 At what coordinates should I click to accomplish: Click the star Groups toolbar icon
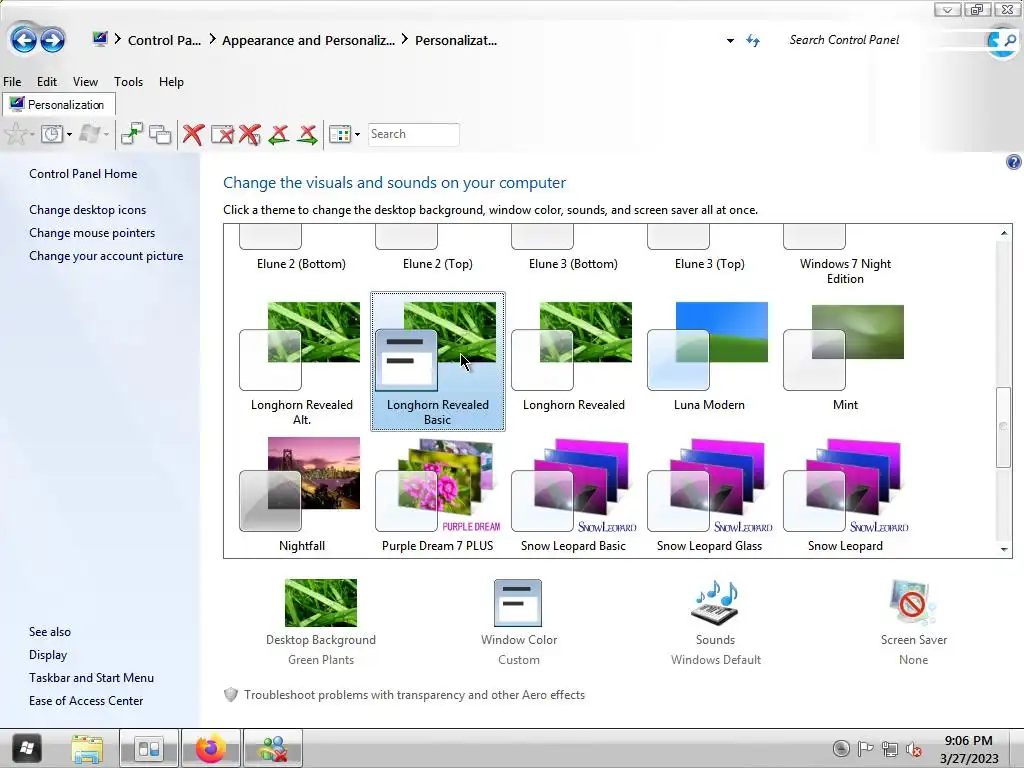click(x=16, y=135)
